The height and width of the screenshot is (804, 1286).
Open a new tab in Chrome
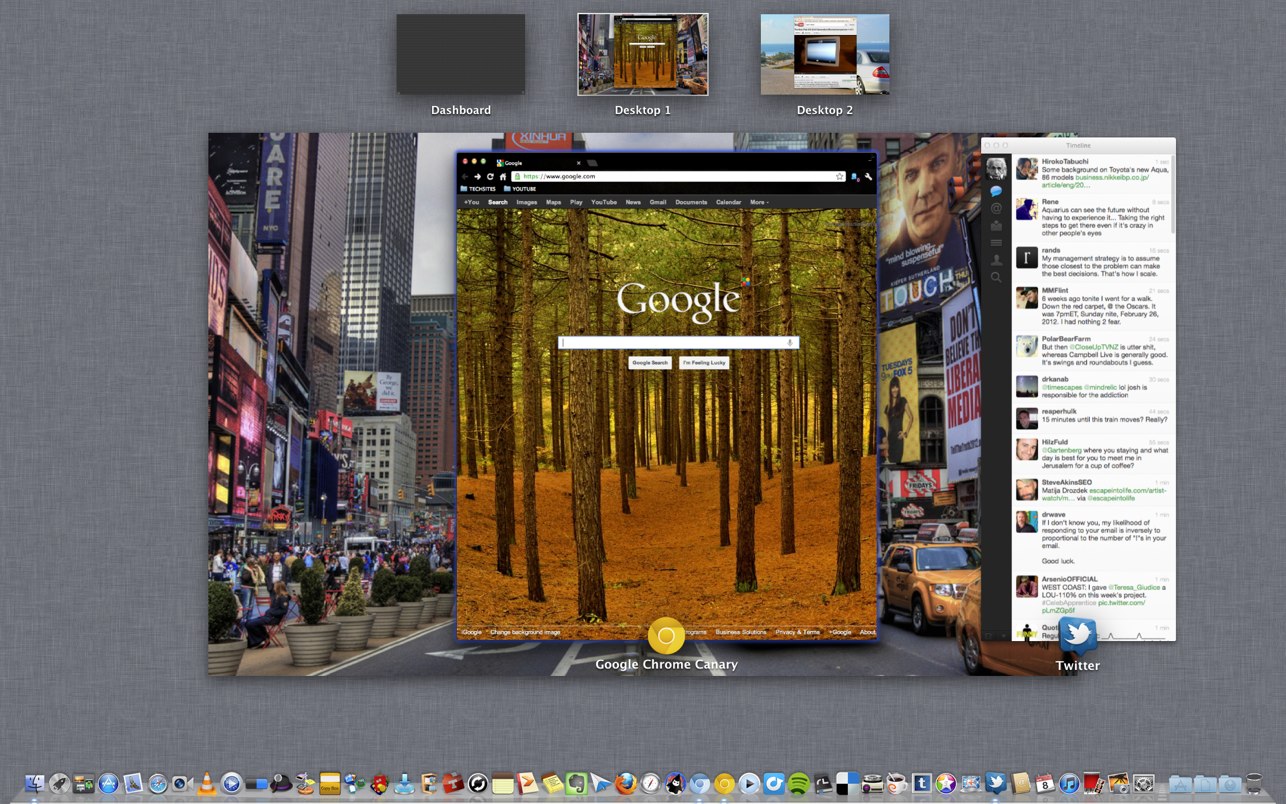click(593, 162)
